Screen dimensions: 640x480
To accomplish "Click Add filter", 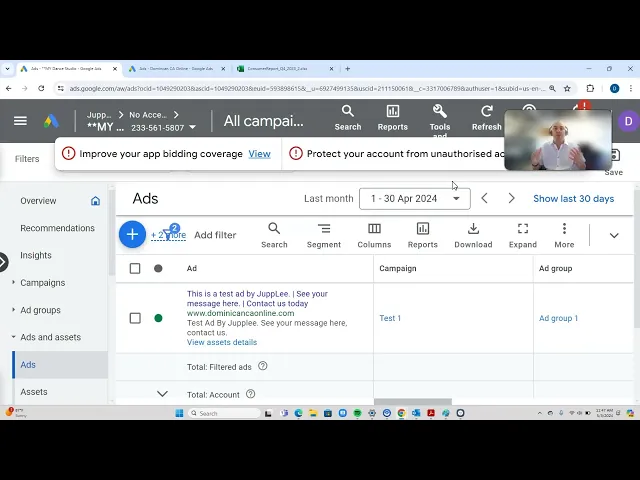I will point(215,235).
